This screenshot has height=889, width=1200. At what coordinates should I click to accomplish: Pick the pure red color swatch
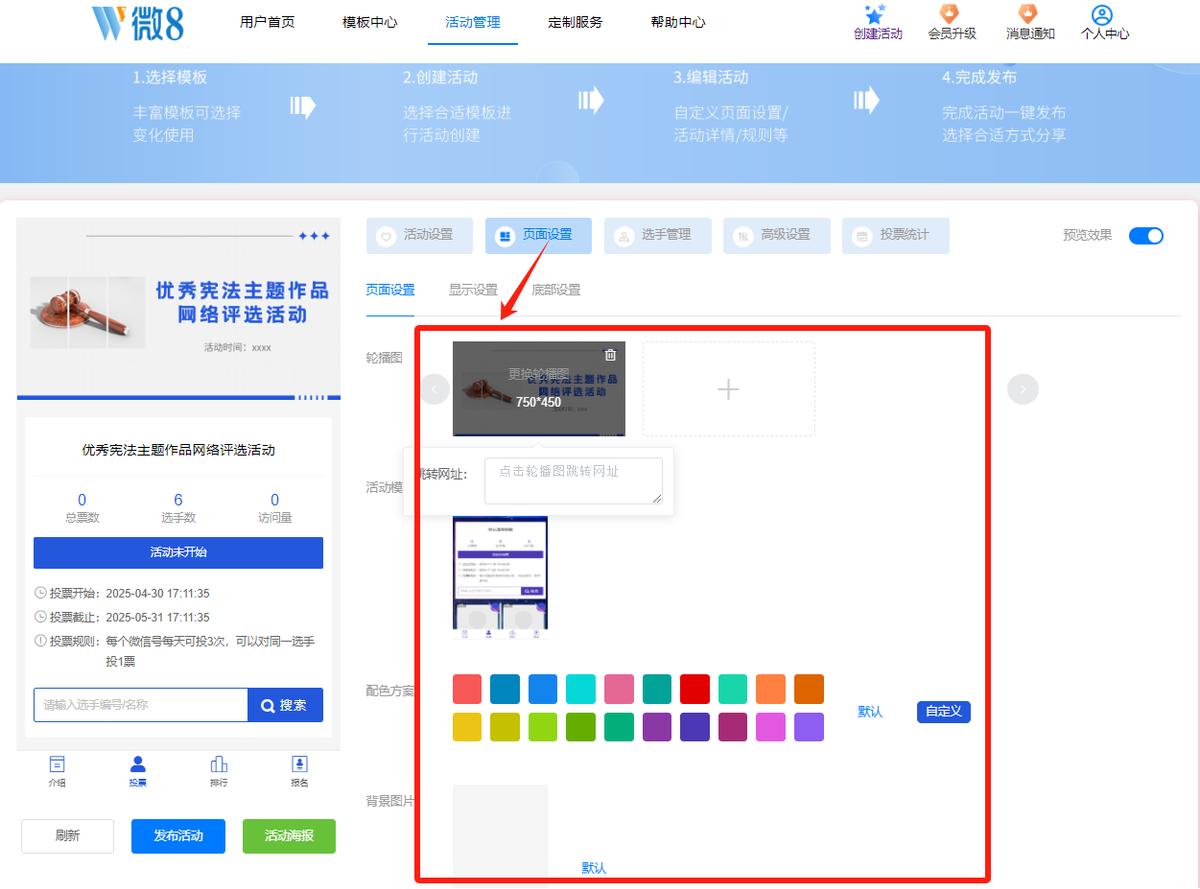pos(695,689)
